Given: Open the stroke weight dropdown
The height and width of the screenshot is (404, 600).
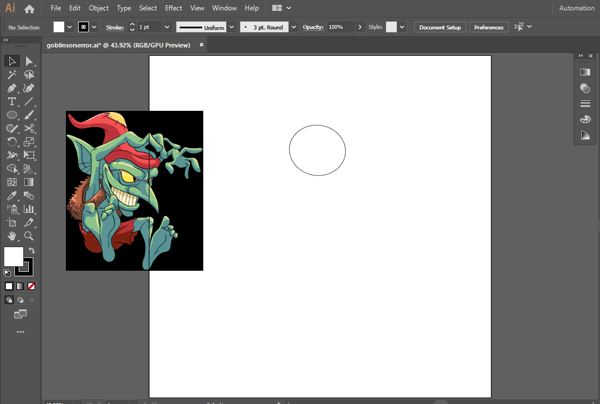Looking at the screenshot, I should click(x=167, y=27).
